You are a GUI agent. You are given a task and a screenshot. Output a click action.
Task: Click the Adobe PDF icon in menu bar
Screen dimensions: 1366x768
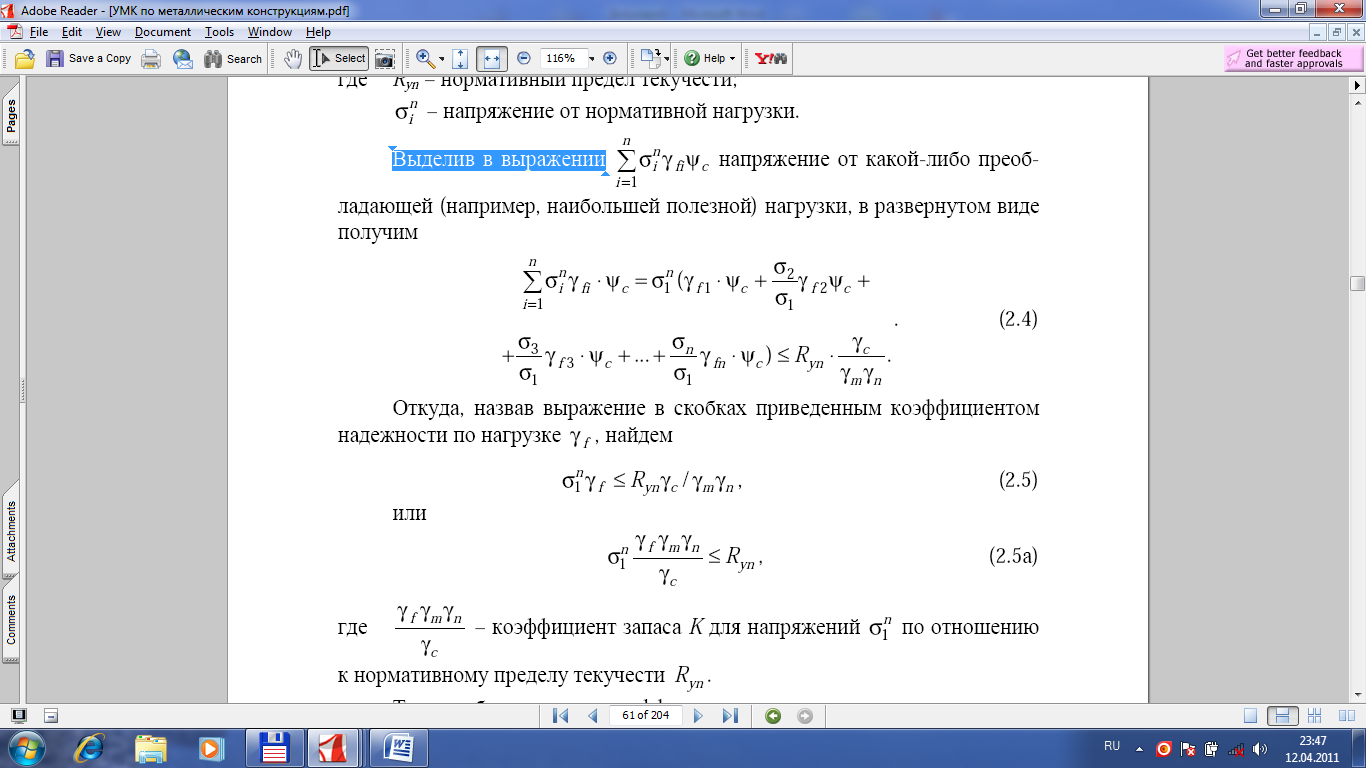(x=14, y=32)
